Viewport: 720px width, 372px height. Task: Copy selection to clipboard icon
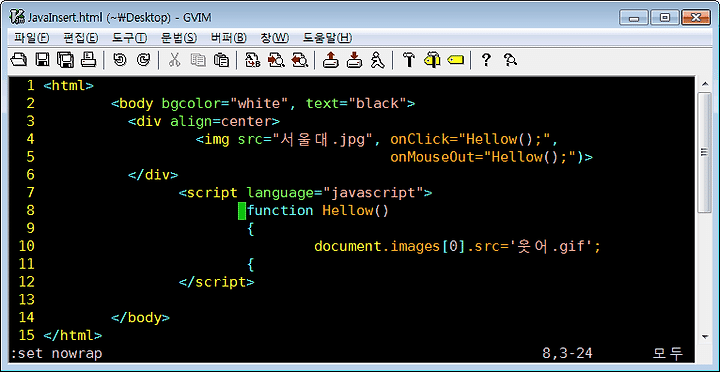coord(198,60)
